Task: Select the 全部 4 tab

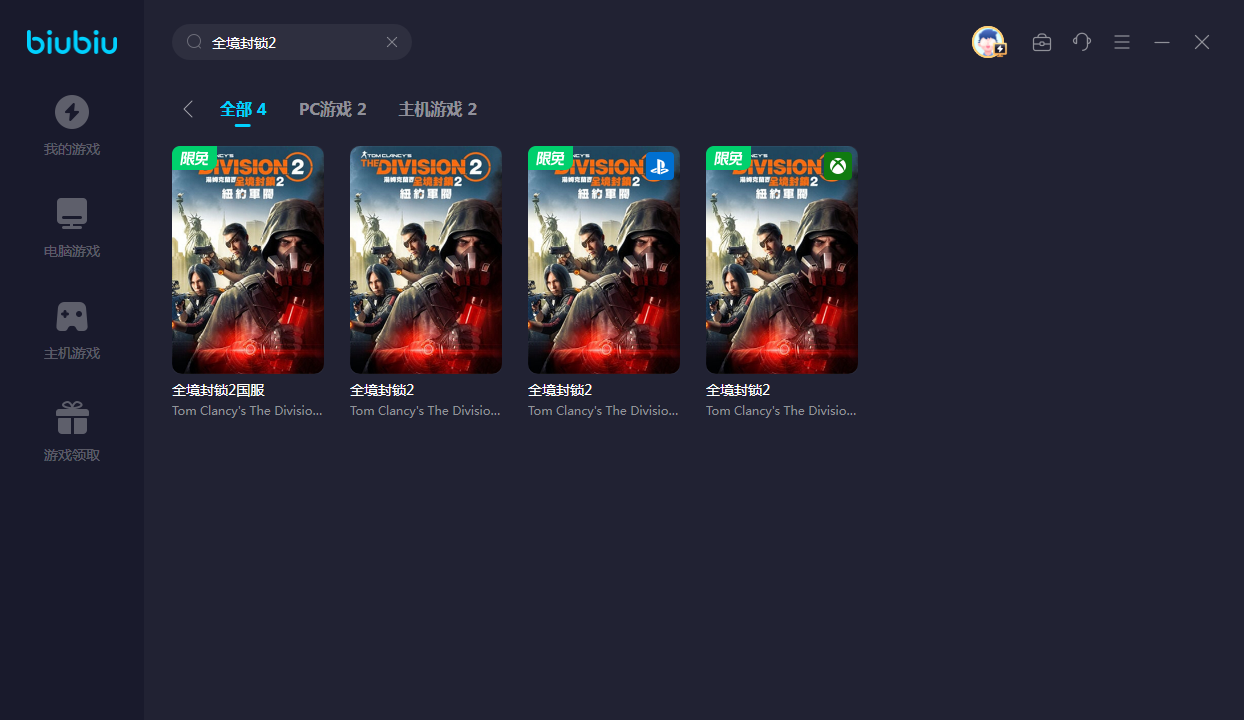Action: [243, 109]
